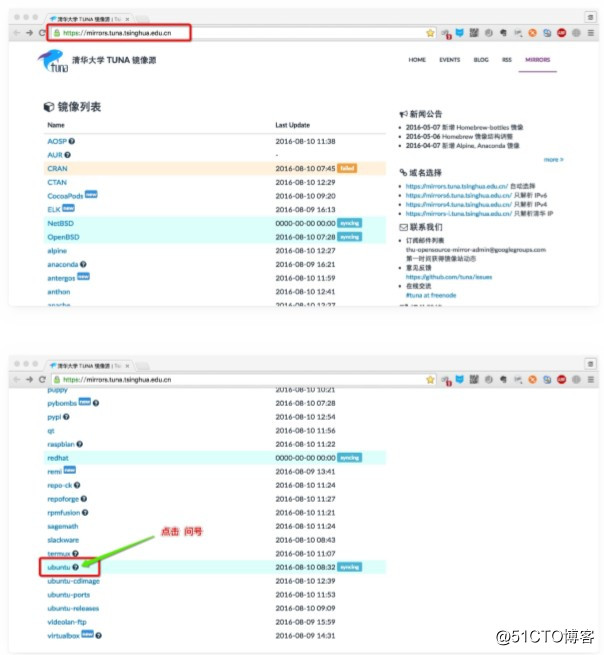Open the CRAN mirror link
This screenshot has width=604, height=655.
tap(57, 168)
